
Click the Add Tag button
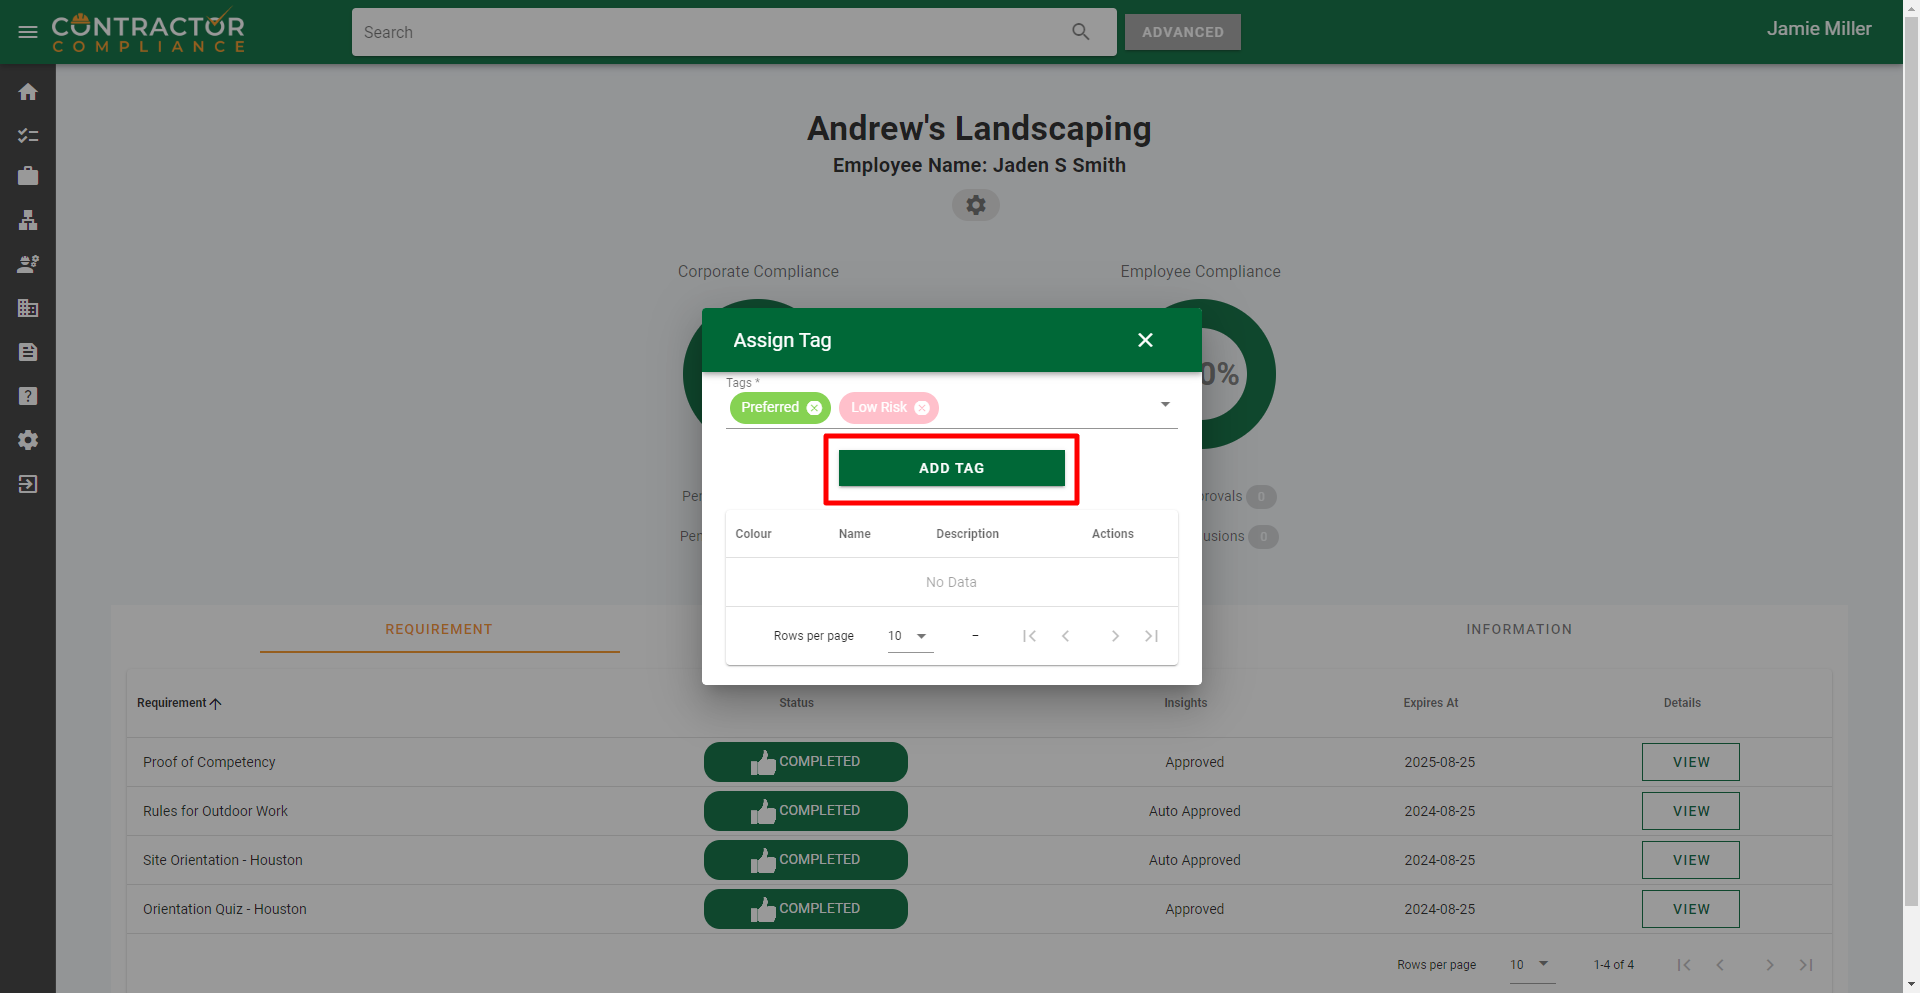click(951, 468)
